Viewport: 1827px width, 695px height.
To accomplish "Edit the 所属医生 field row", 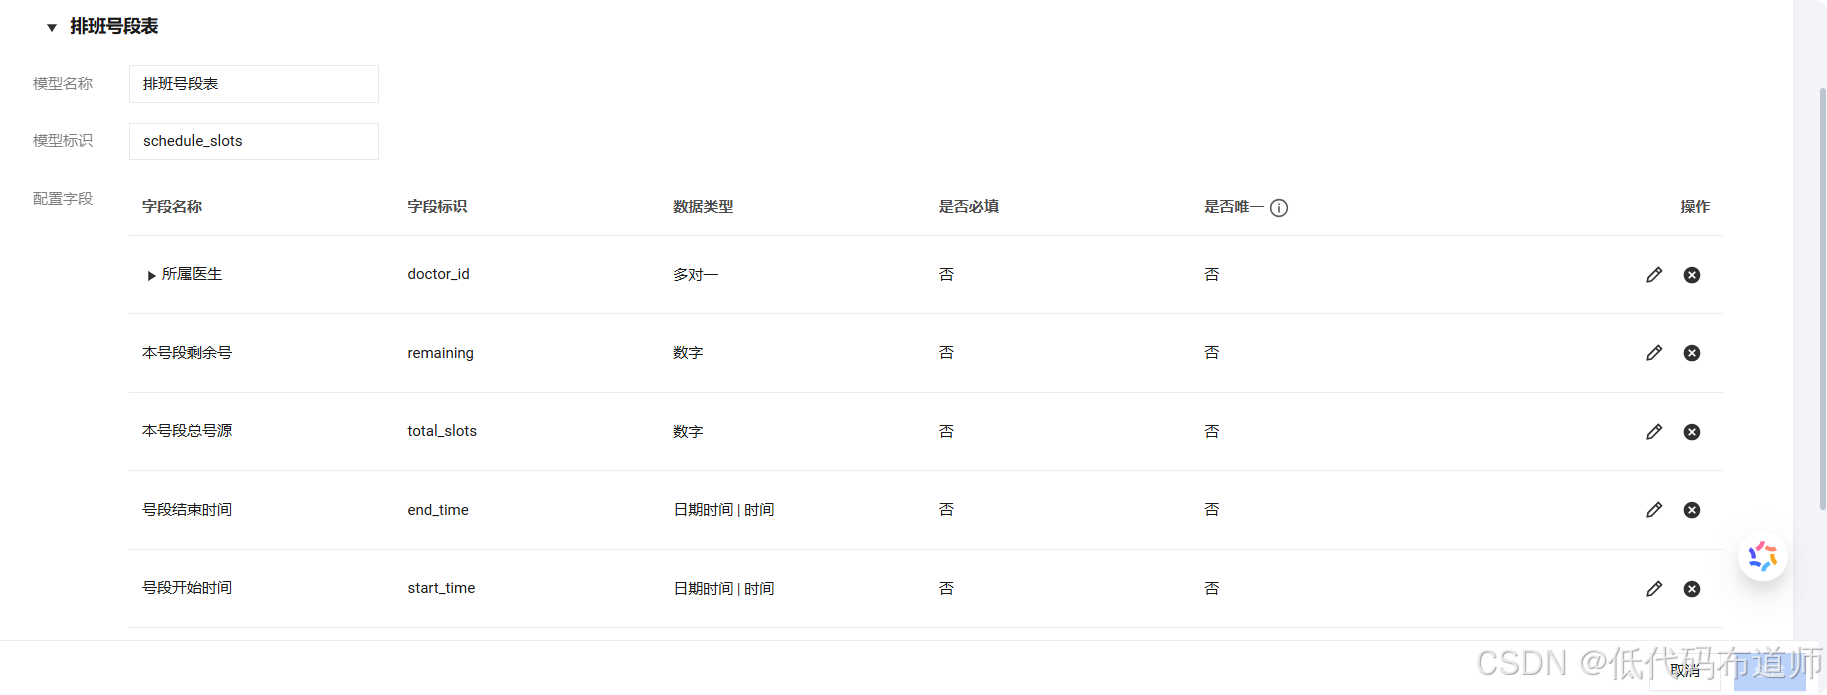I will click(x=1654, y=275).
